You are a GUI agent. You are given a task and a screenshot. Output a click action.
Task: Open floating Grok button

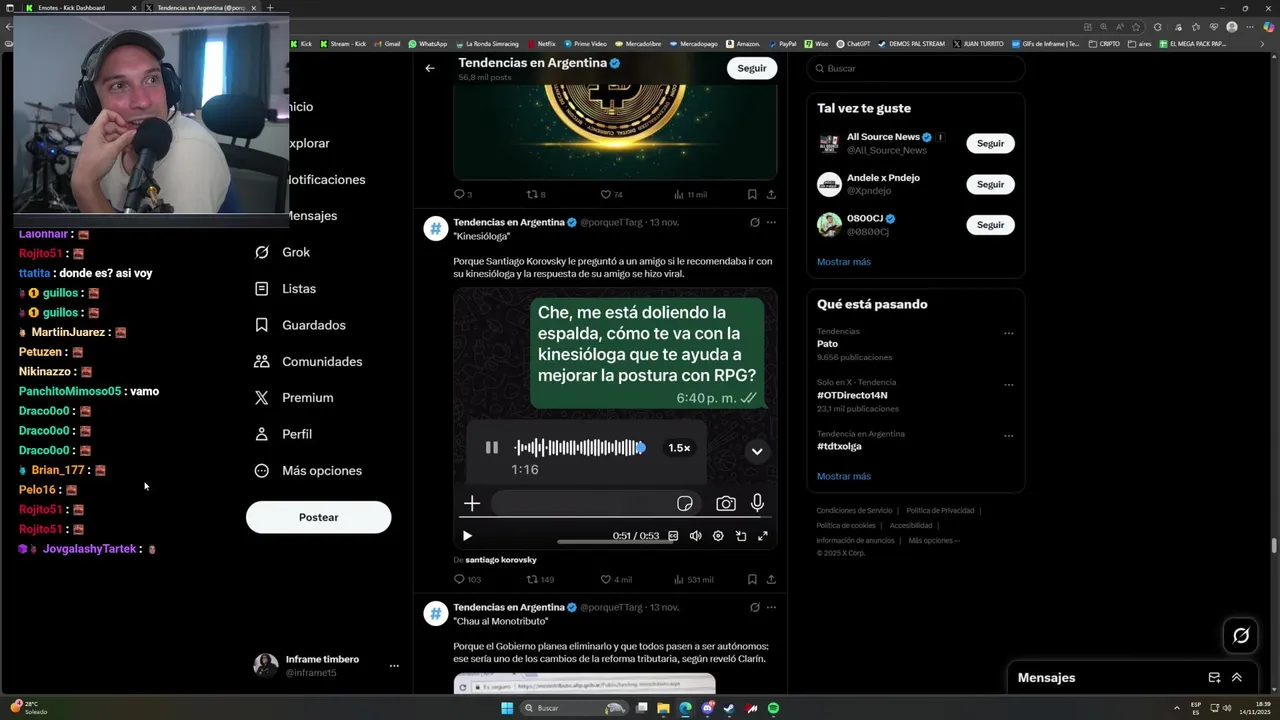(1241, 635)
